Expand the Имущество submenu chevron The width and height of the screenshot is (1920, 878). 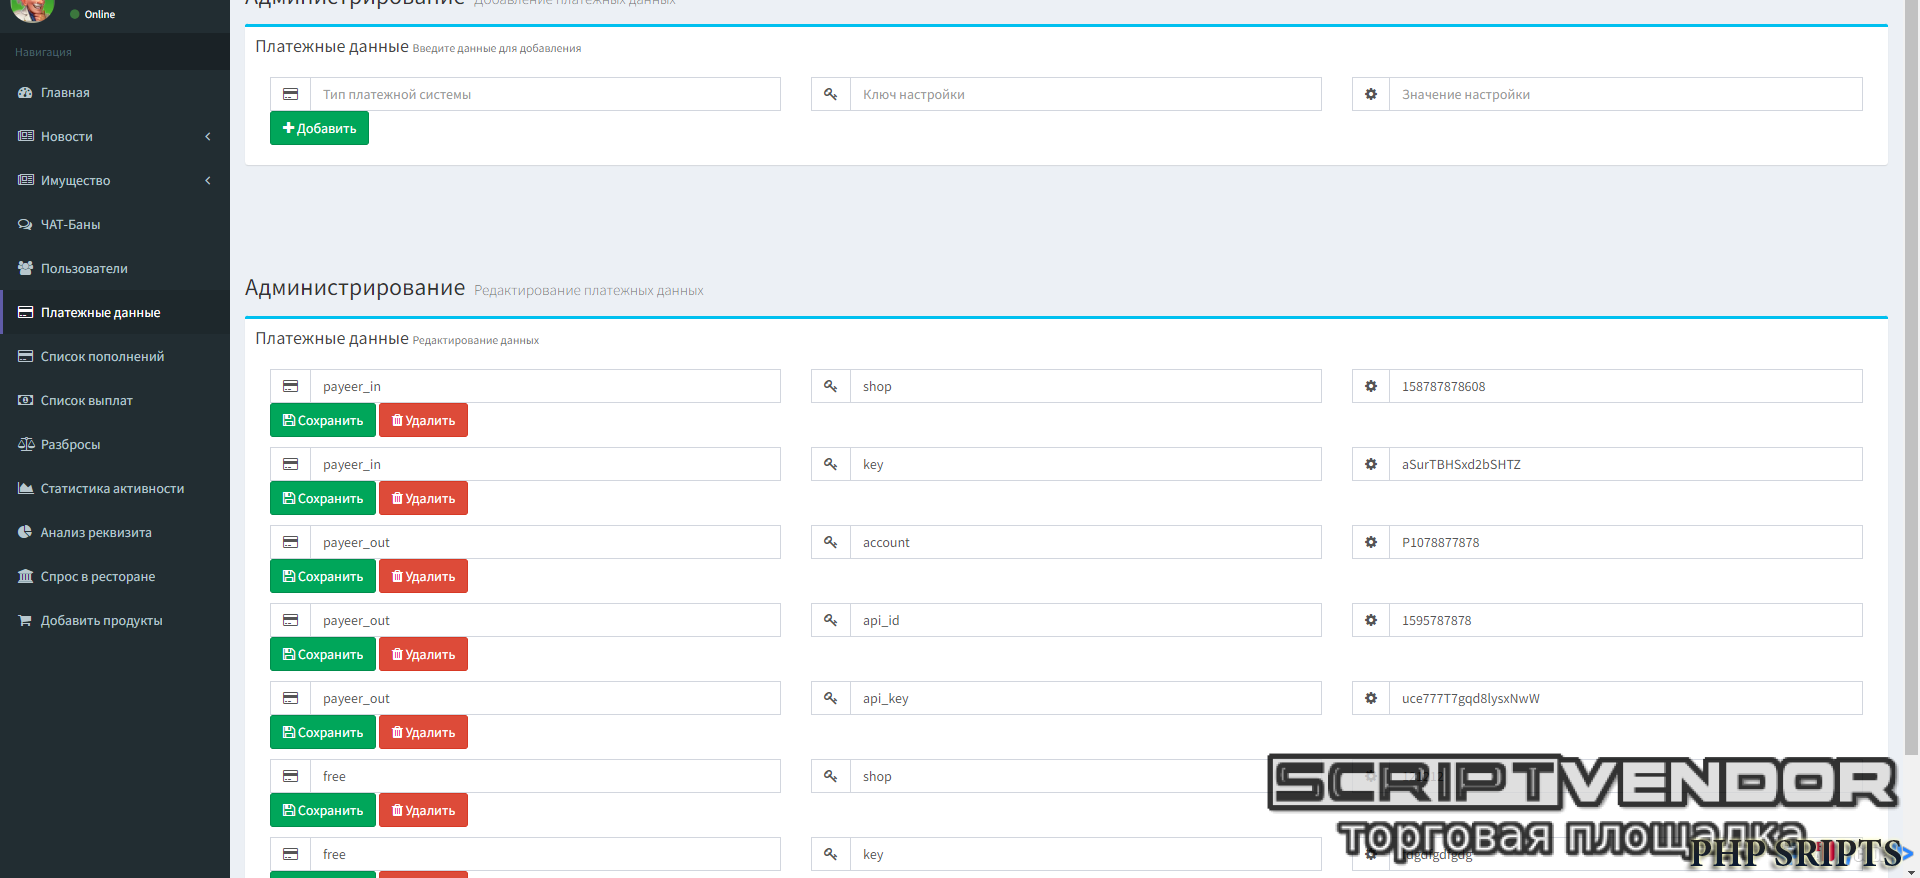(208, 181)
